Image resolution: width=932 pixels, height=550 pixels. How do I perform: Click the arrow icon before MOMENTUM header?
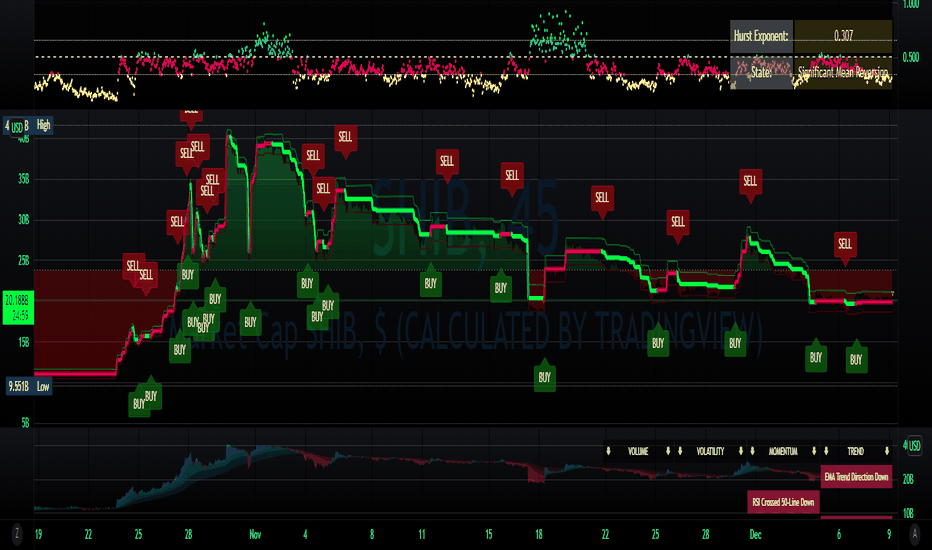tap(752, 451)
